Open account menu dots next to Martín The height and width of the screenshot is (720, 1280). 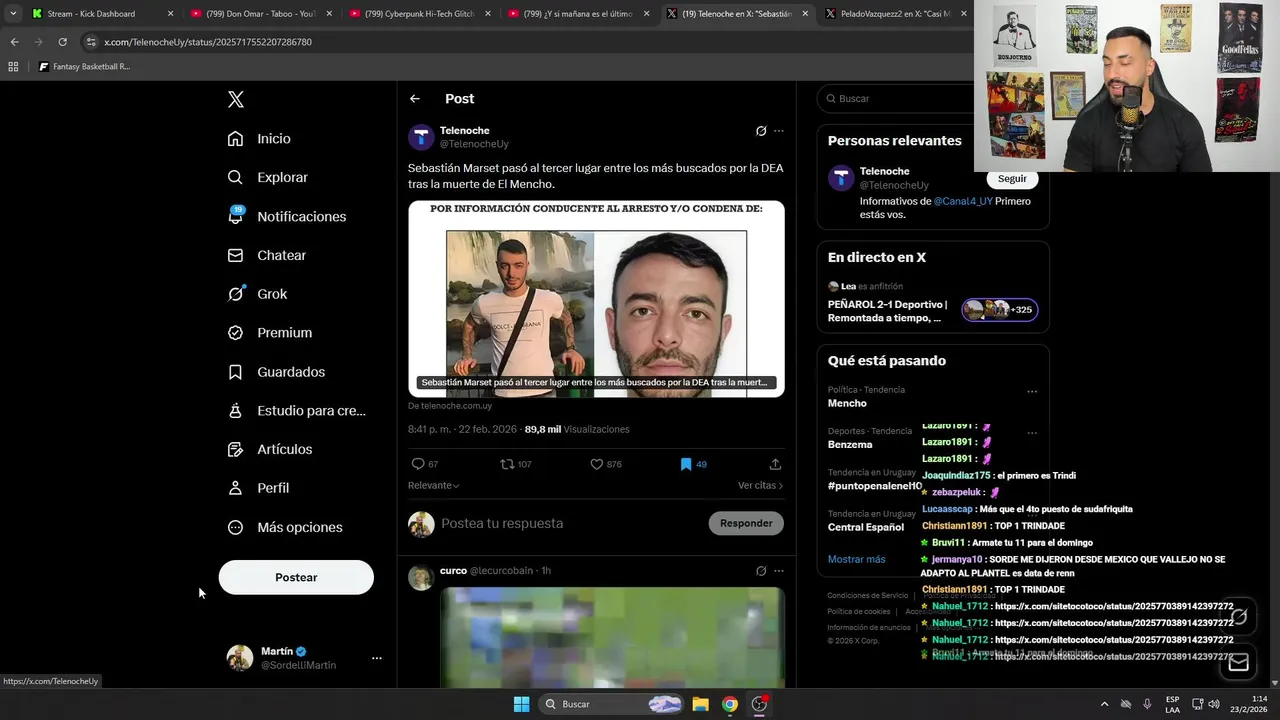tap(377, 658)
